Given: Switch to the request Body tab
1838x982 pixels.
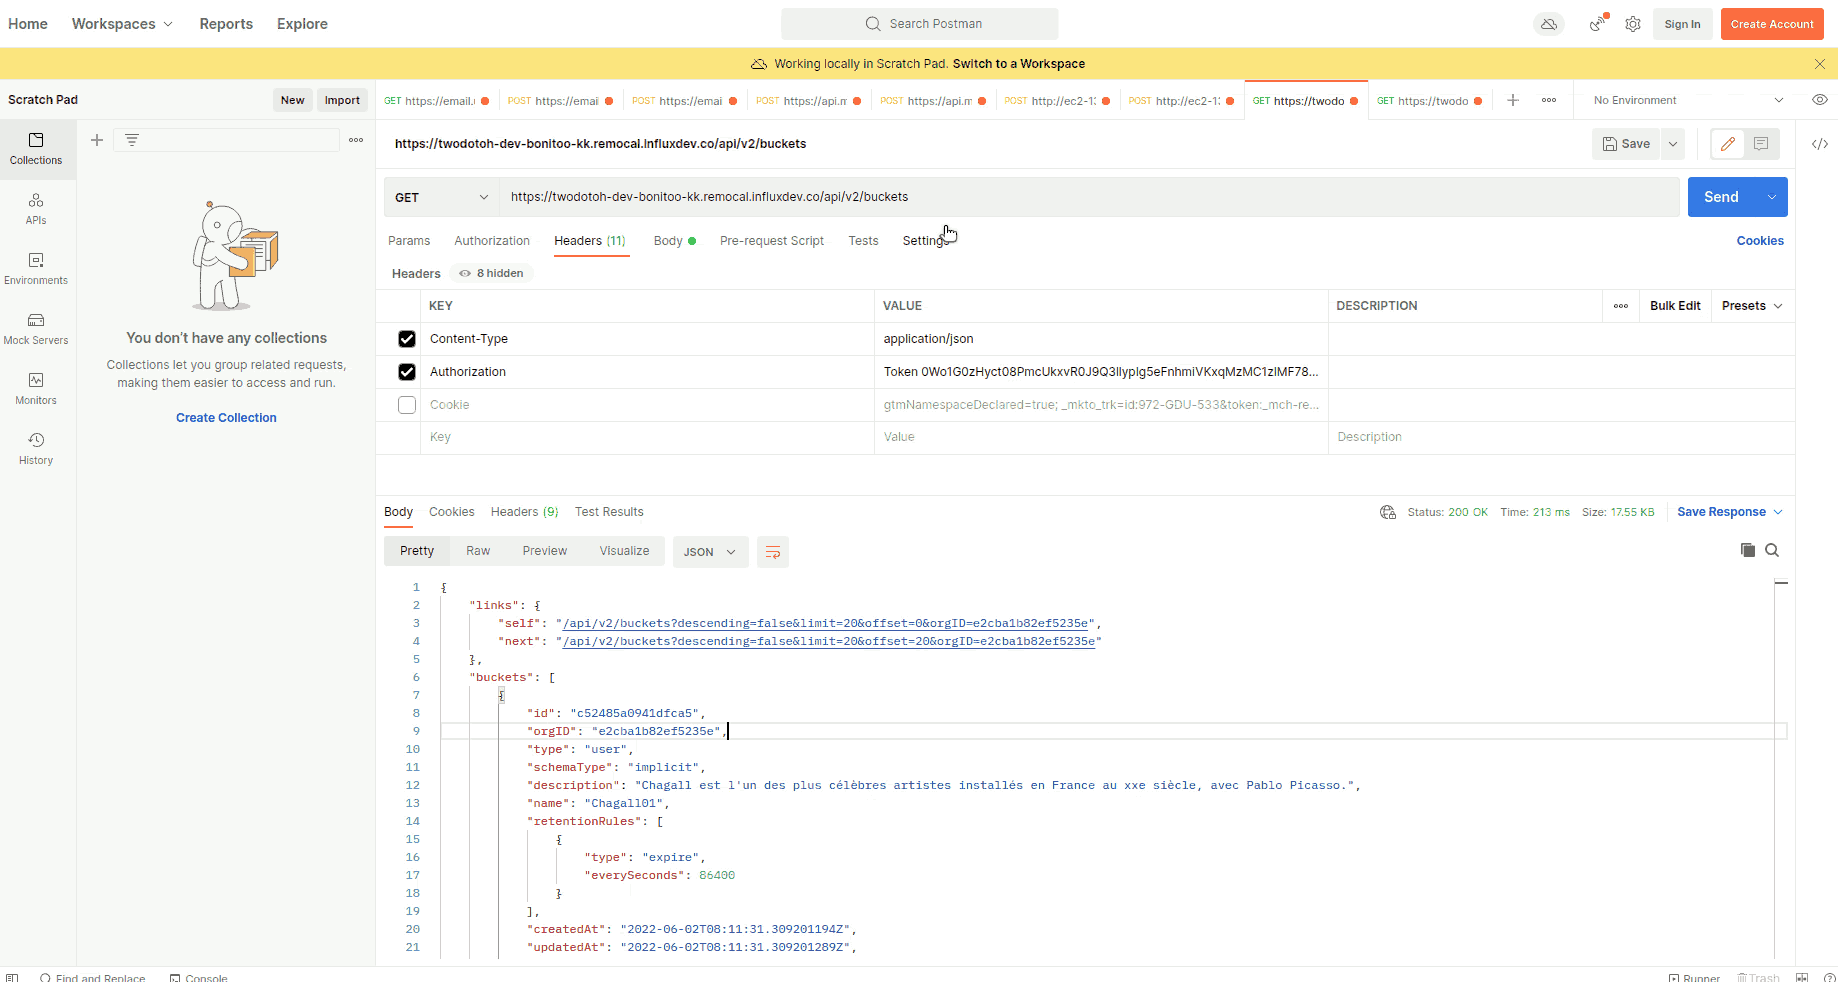Looking at the screenshot, I should pos(675,241).
